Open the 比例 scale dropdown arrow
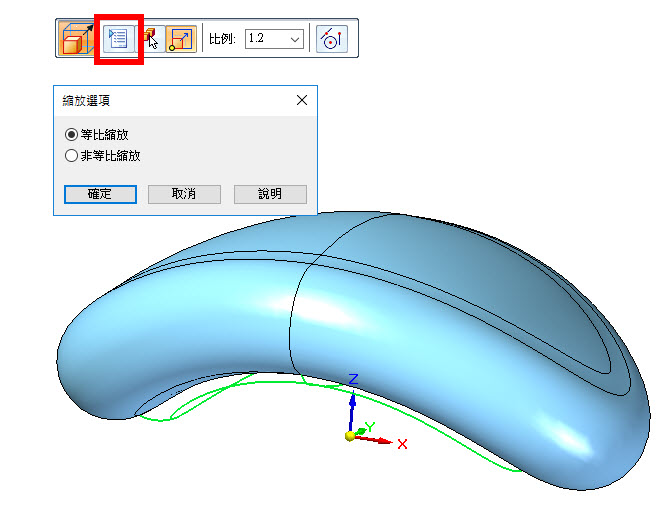Image resolution: width=660 pixels, height=517 pixels. point(295,39)
